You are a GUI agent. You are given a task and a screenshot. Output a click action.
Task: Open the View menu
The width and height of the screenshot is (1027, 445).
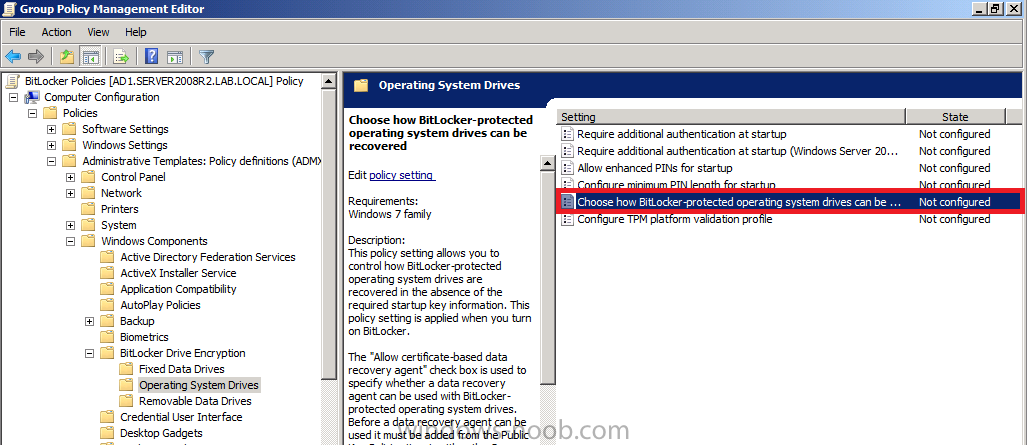click(x=98, y=32)
